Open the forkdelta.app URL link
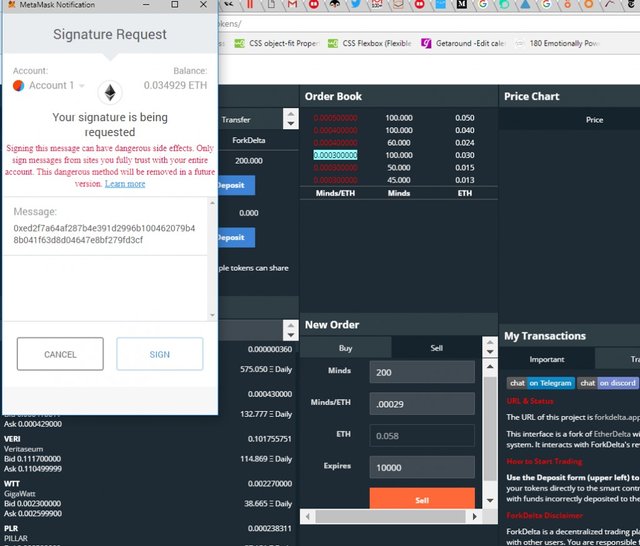Viewport: 640px width, 546px height. [x=617, y=417]
